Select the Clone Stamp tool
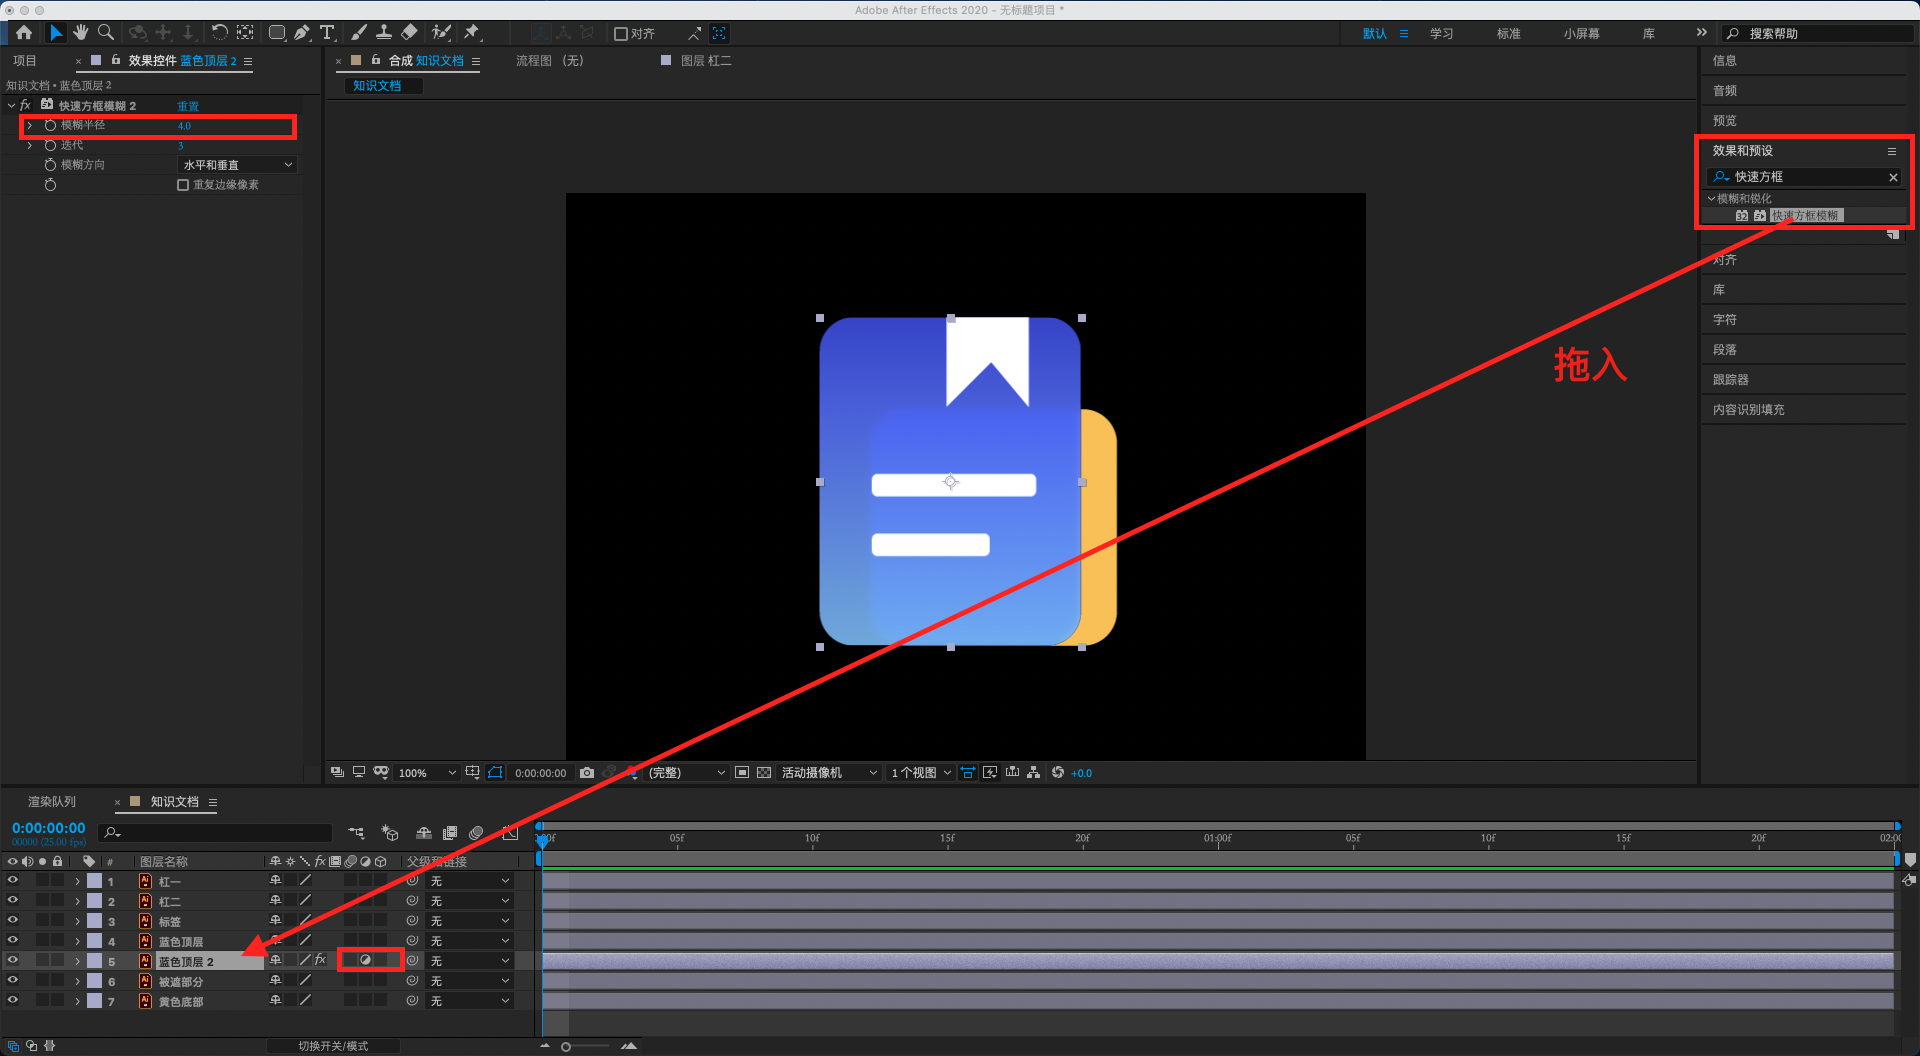 pyautogui.click(x=384, y=33)
